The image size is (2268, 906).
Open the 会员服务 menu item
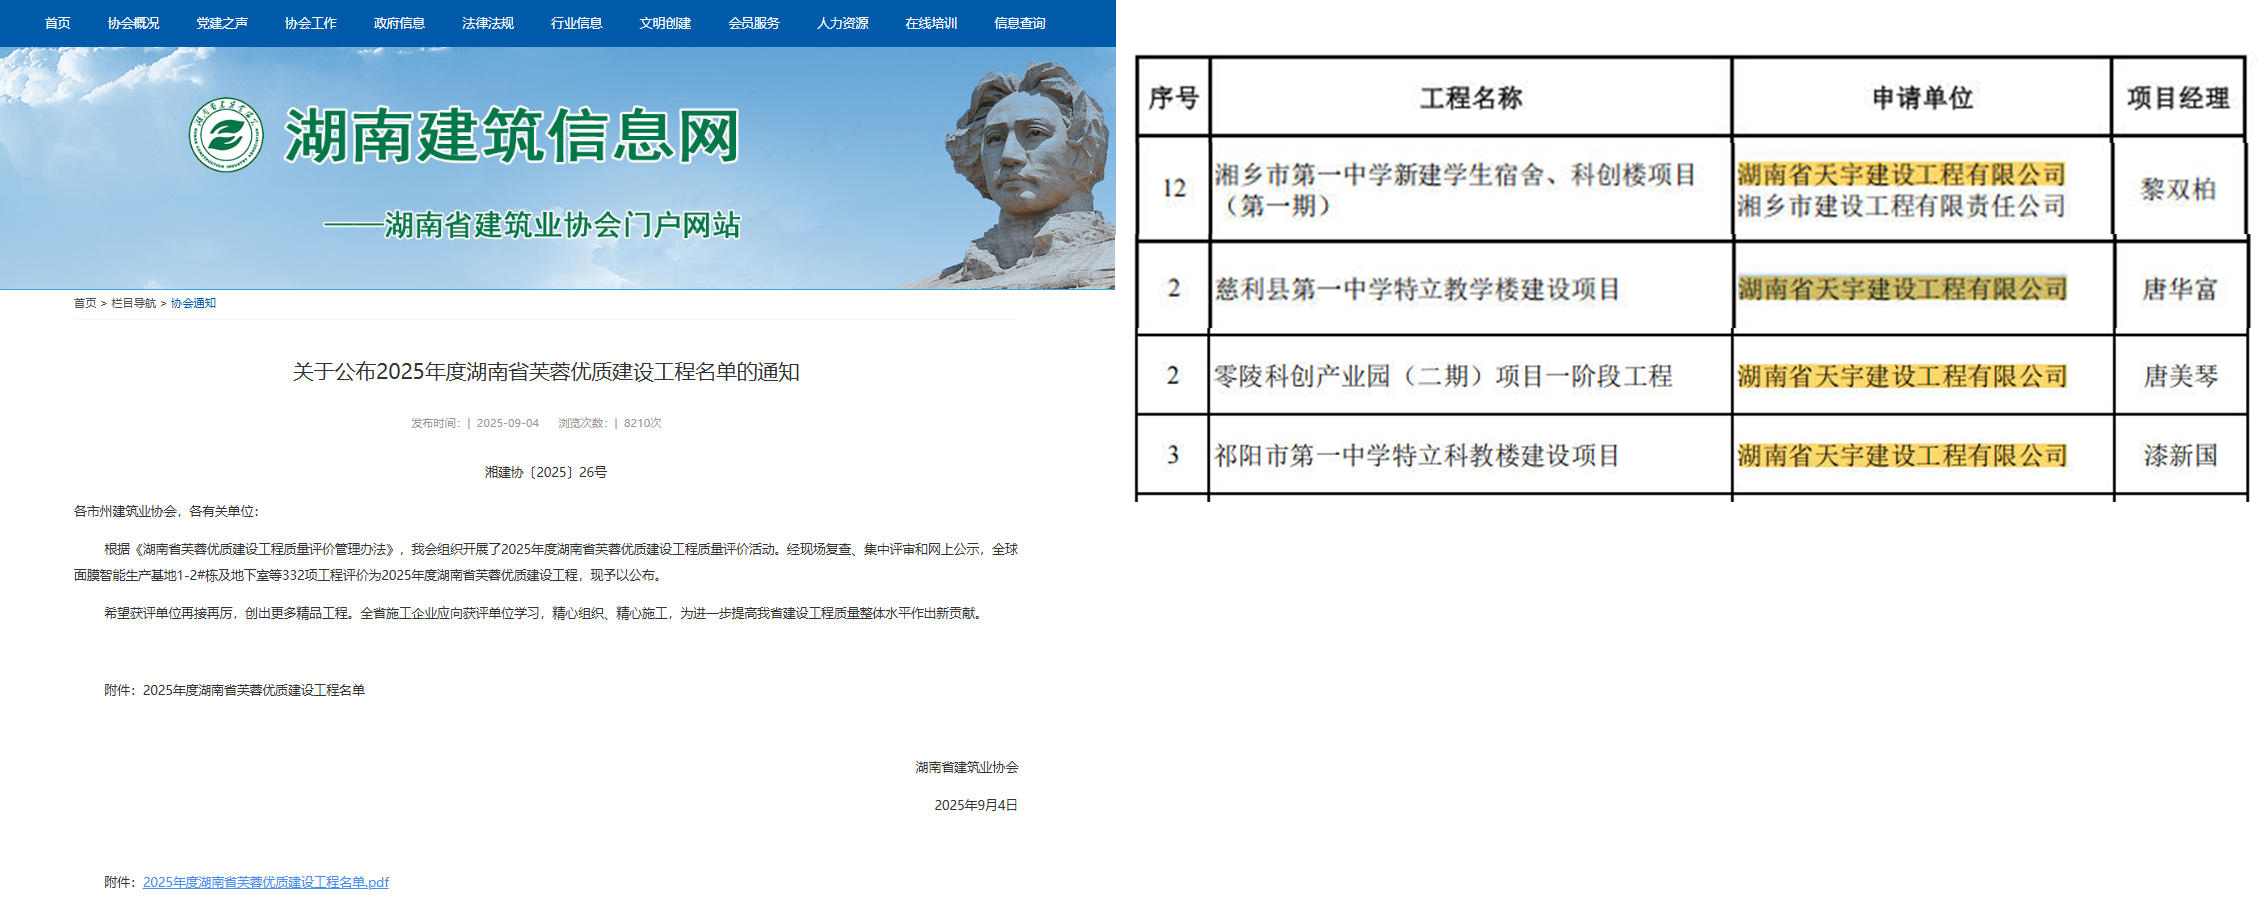[x=754, y=23]
